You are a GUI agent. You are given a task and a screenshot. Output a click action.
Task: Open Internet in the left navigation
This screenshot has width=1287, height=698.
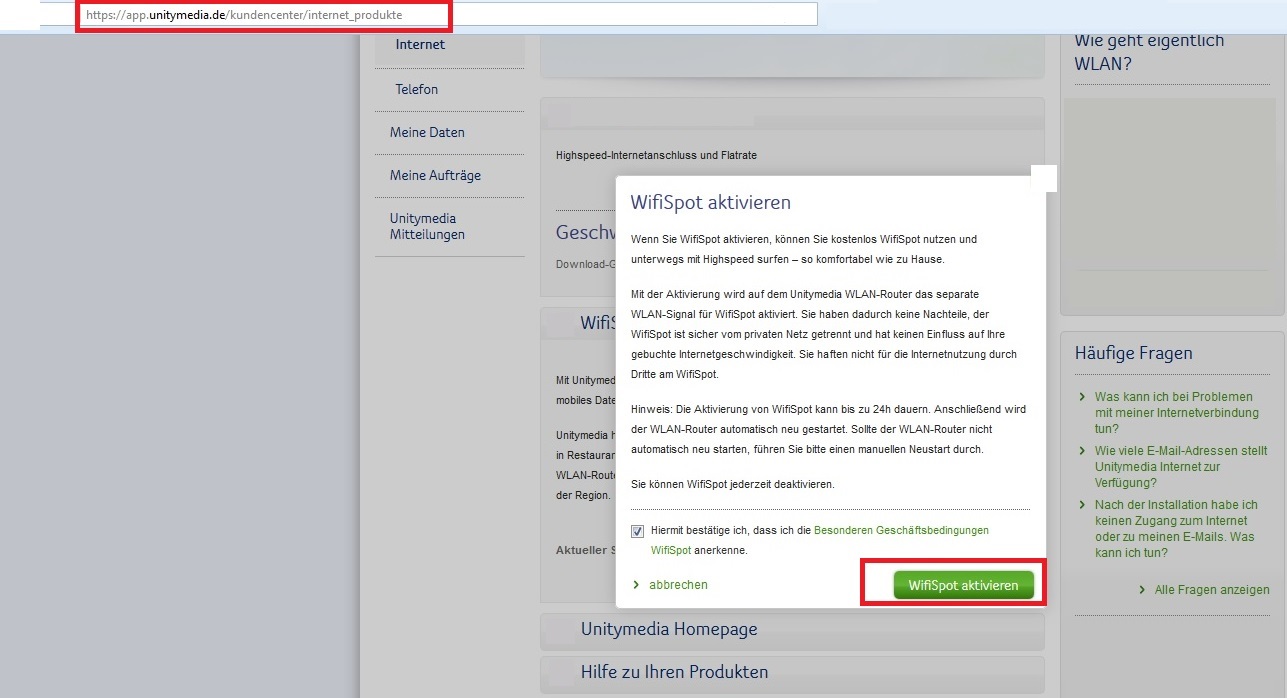point(420,45)
